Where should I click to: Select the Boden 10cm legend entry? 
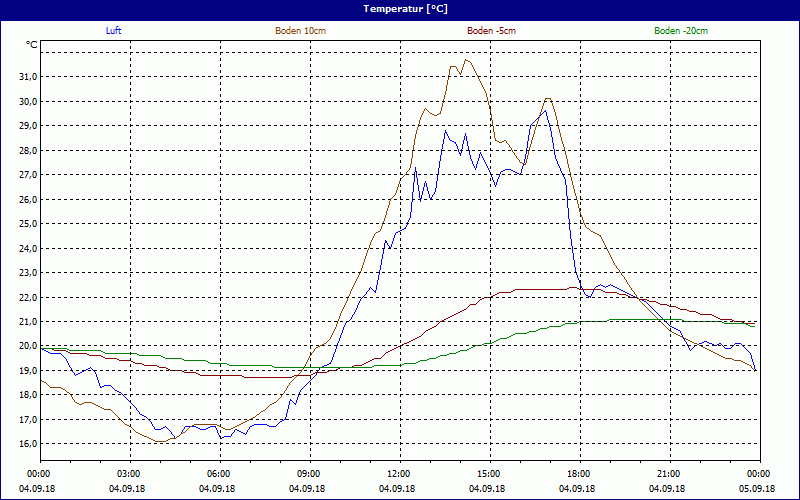300,31
